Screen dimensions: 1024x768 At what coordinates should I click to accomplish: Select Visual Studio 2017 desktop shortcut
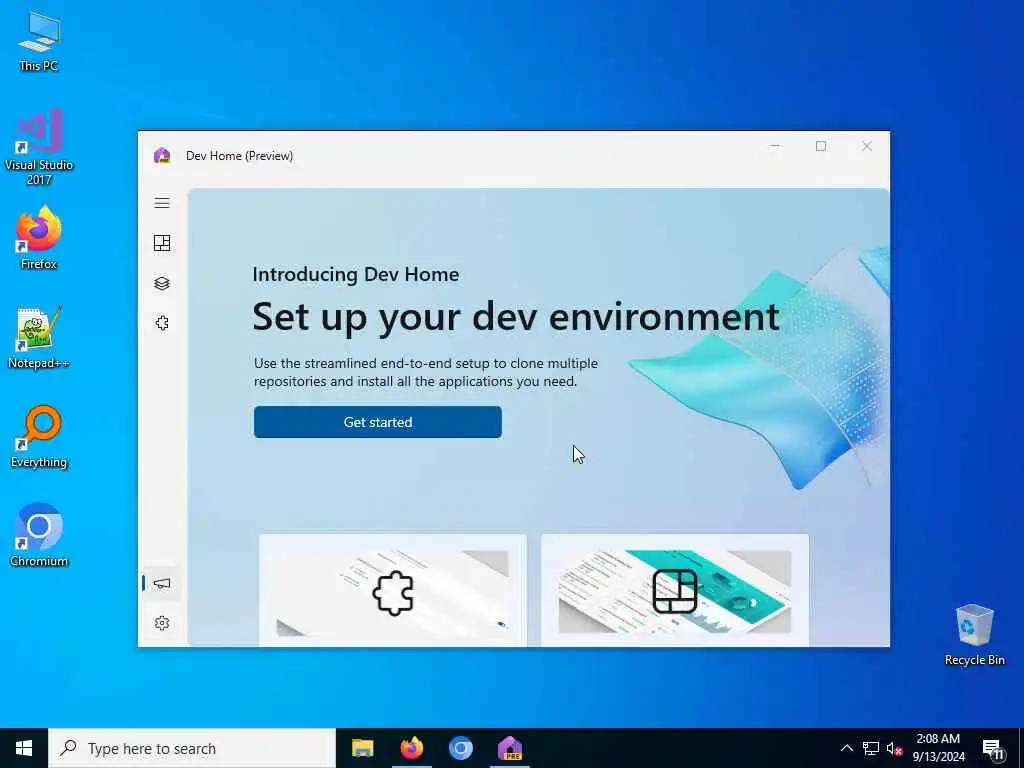tap(39, 147)
